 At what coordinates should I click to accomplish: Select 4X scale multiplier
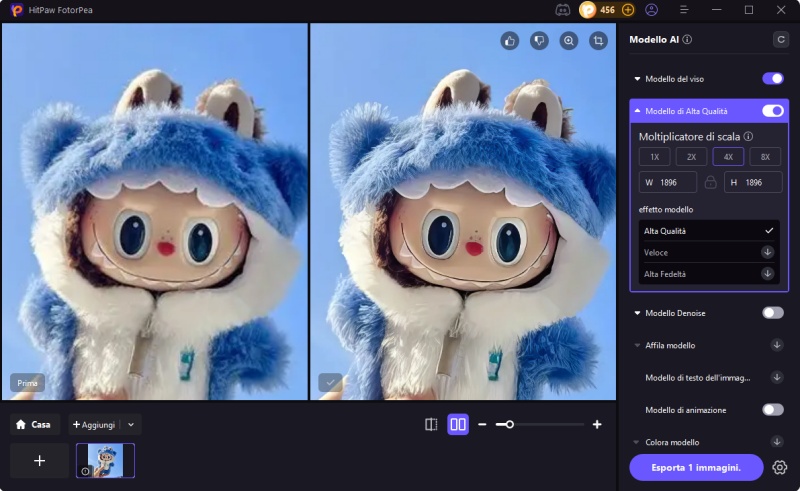pos(728,157)
